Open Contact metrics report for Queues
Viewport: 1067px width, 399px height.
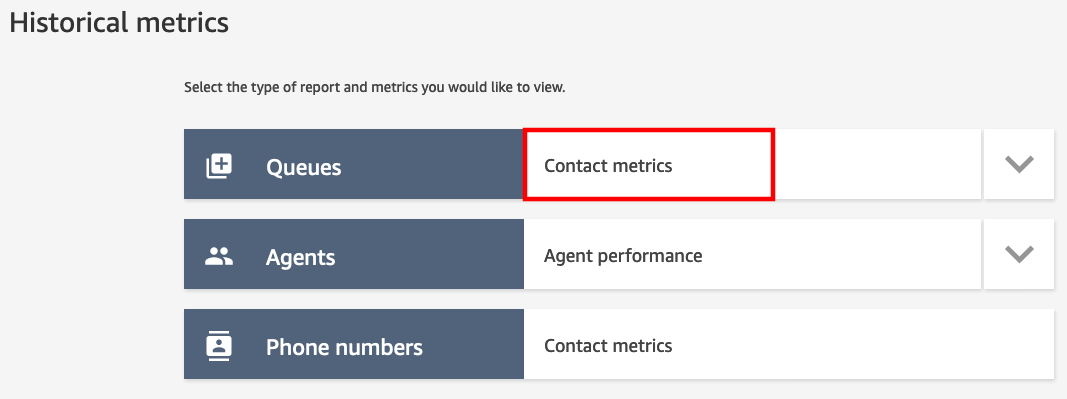tap(608, 165)
